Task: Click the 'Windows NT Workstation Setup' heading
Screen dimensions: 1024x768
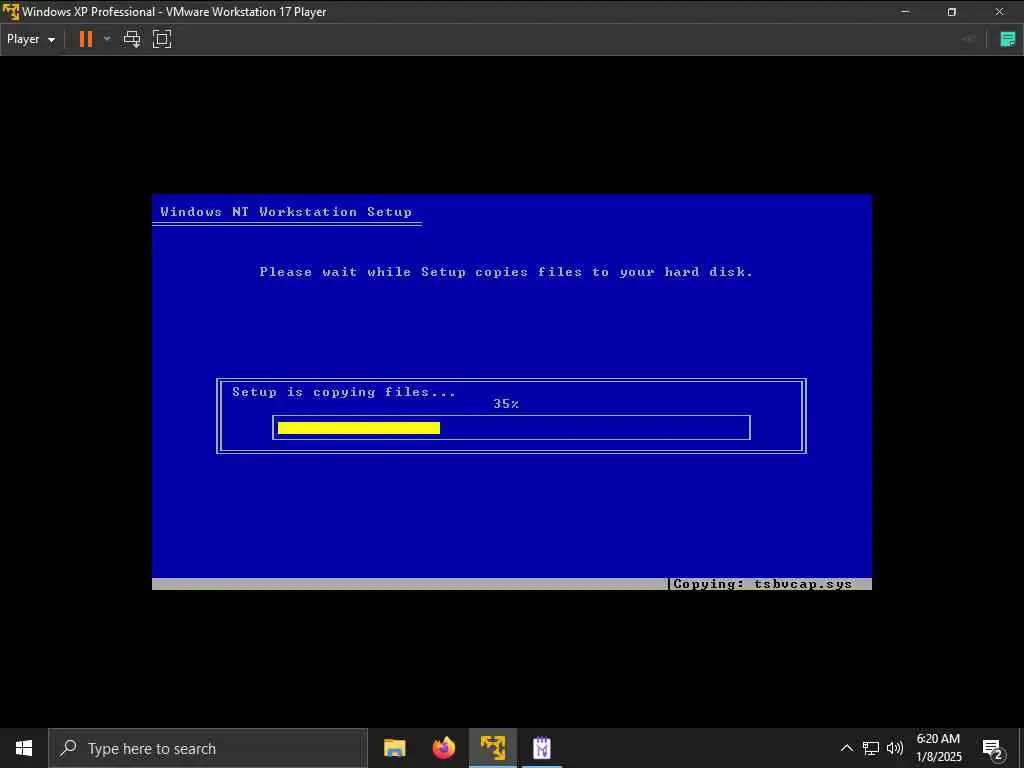Action: click(286, 212)
